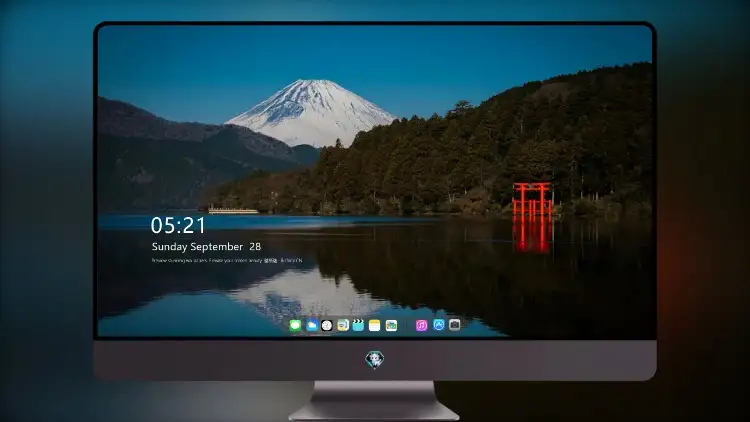Click the 05:21 clock widget

tap(178, 225)
